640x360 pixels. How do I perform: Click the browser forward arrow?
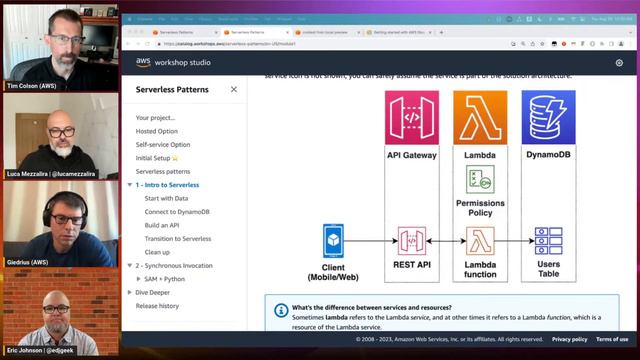pos(138,44)
